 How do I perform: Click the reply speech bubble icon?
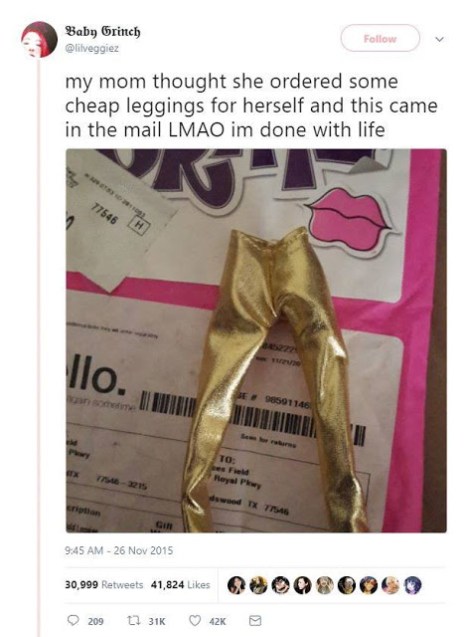pyautogui.click(x=73, y=620)
